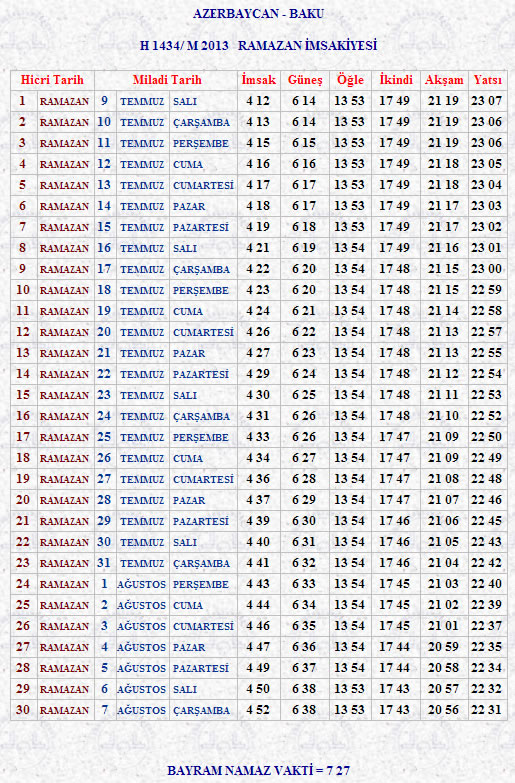Click the H 1434 / M 2013 Ramazan İmsakiyesi heading
The height and width of the screenshot is (783, 515).
click(258, 46)
